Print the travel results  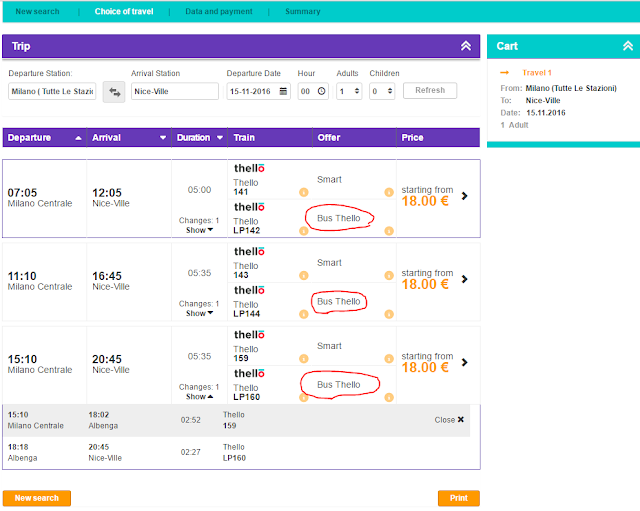459,498
